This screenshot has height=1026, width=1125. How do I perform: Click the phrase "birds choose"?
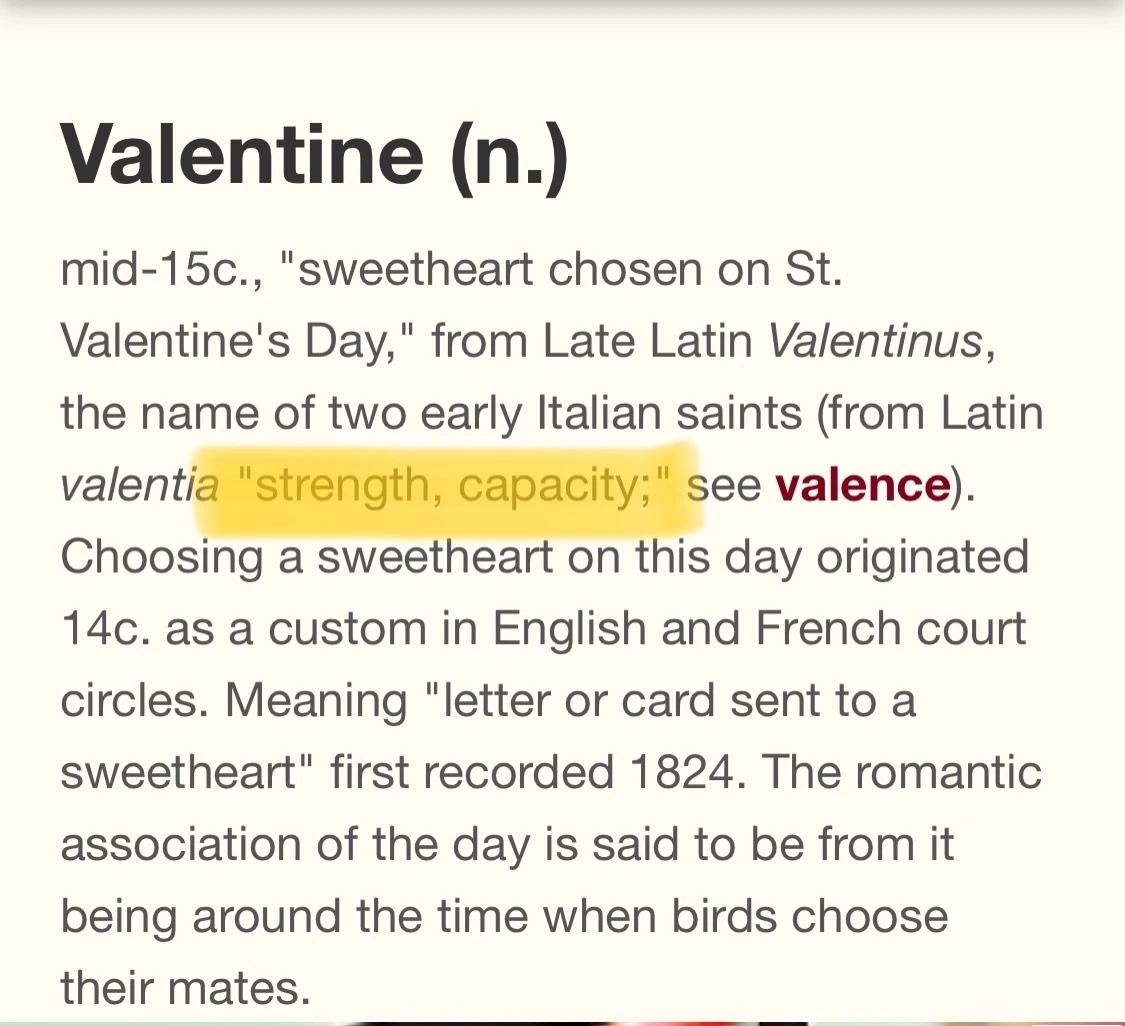pyautogui.click(x=810, y=916)
